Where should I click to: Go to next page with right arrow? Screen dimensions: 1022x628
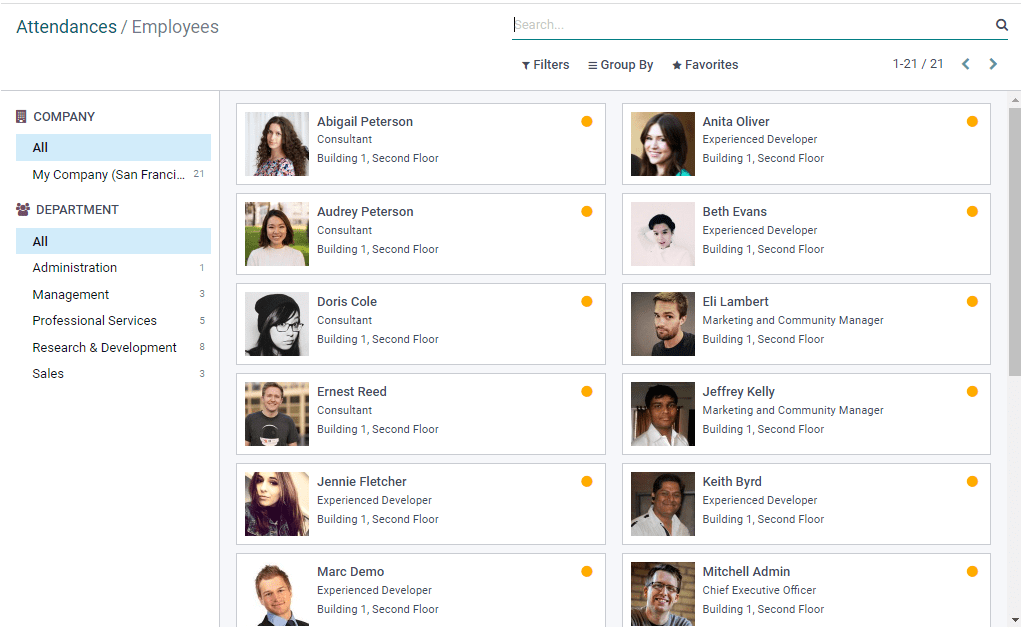tap(993, 63)
